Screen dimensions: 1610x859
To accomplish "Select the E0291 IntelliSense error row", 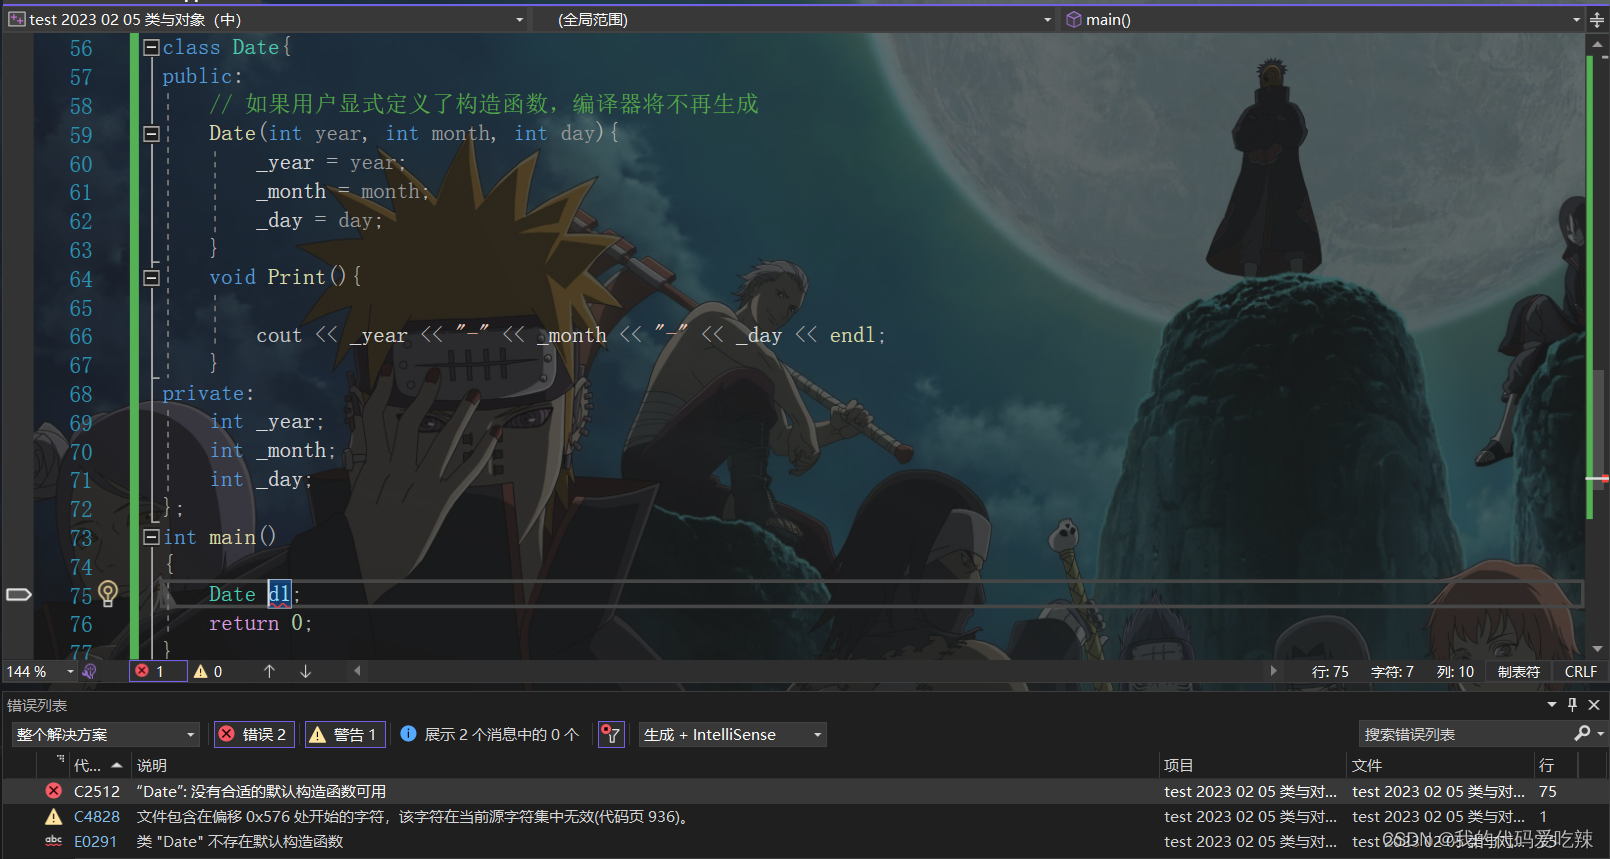I will click(x=805, y=842).
